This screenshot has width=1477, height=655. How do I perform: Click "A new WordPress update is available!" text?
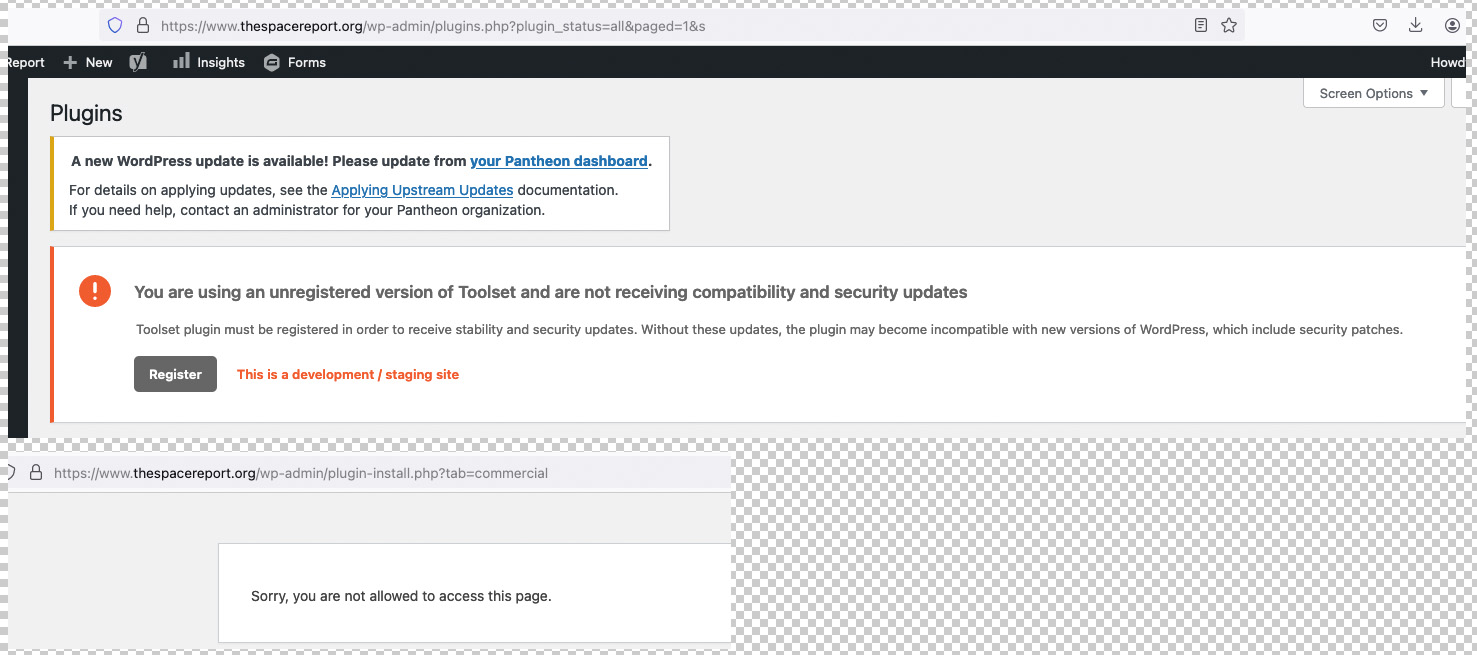[199, 161]
